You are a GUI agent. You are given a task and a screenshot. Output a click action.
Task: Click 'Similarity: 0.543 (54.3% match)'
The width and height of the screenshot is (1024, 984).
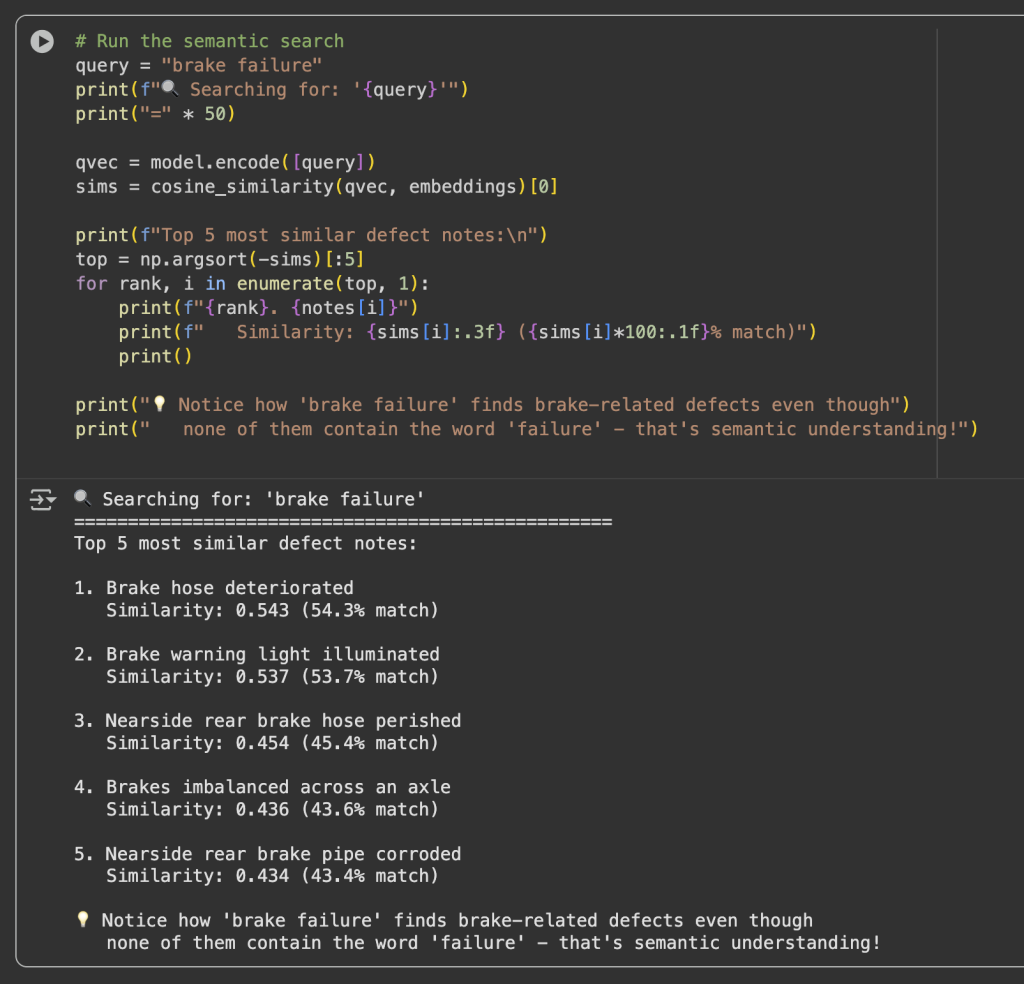(x=272, y=610)
